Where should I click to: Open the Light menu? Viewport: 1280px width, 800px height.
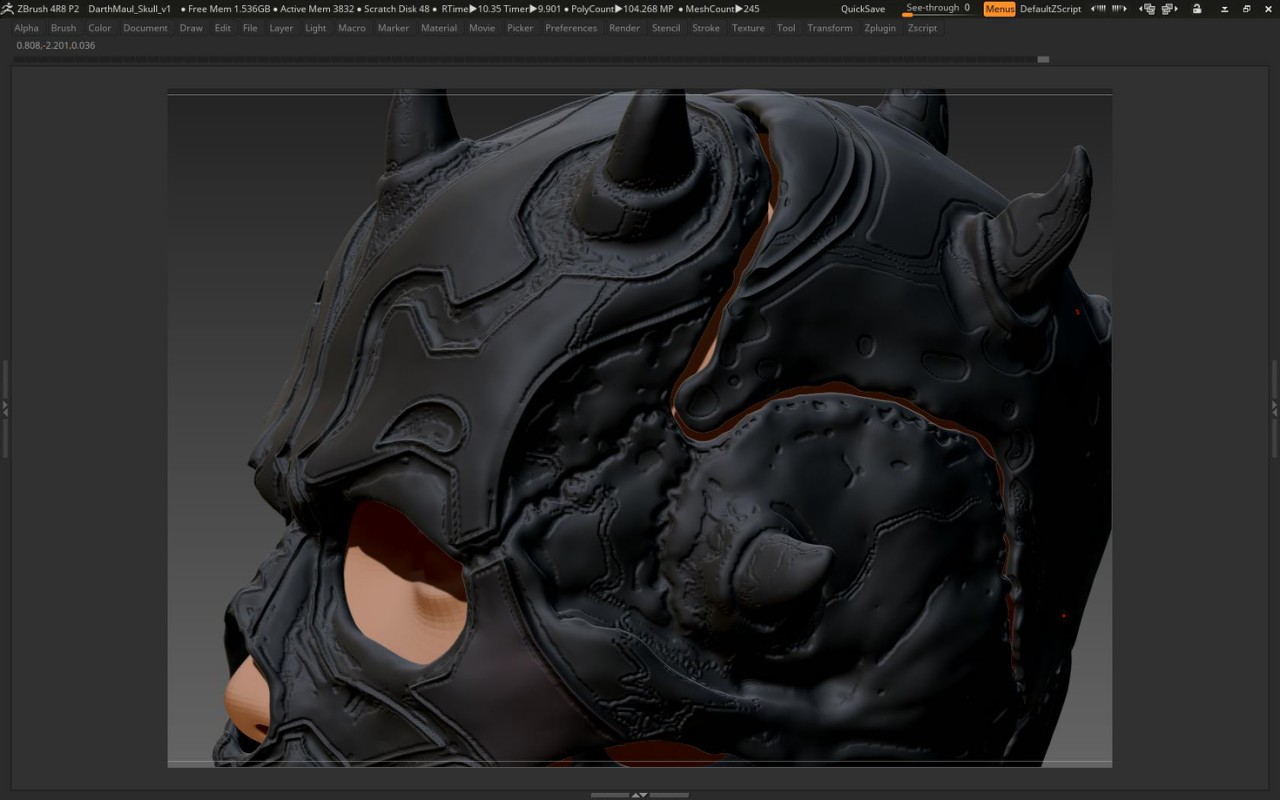coord(315,28)
